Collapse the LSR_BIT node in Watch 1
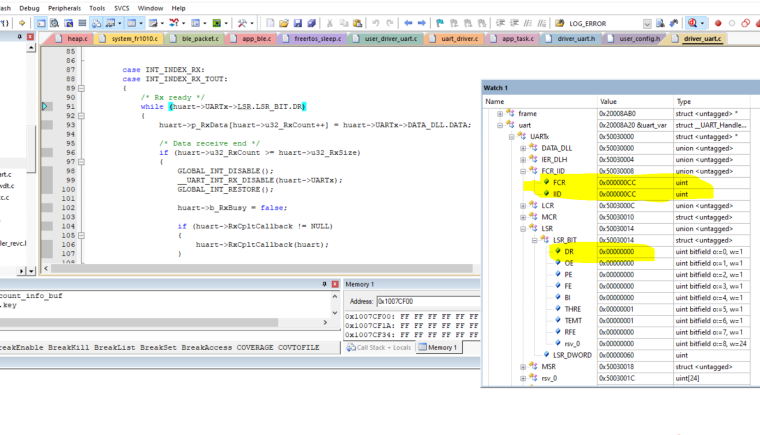Screen dimensions: 760x435 [x=534, y=240]
